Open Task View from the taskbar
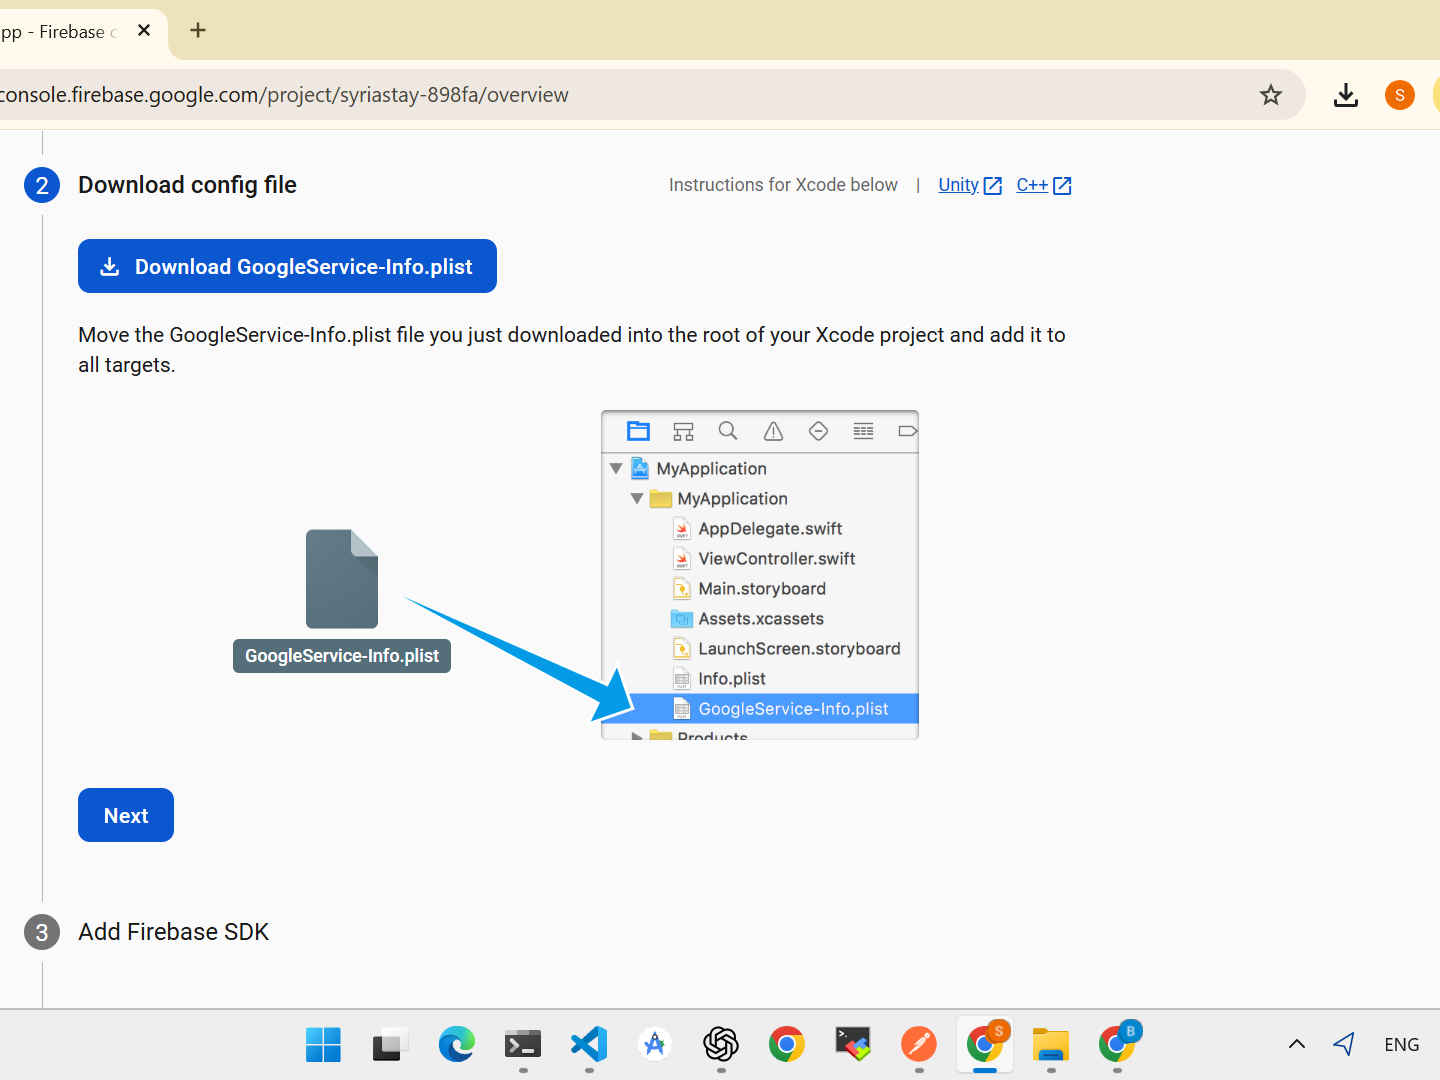1440x1080 pixels. pos(390,1045)
